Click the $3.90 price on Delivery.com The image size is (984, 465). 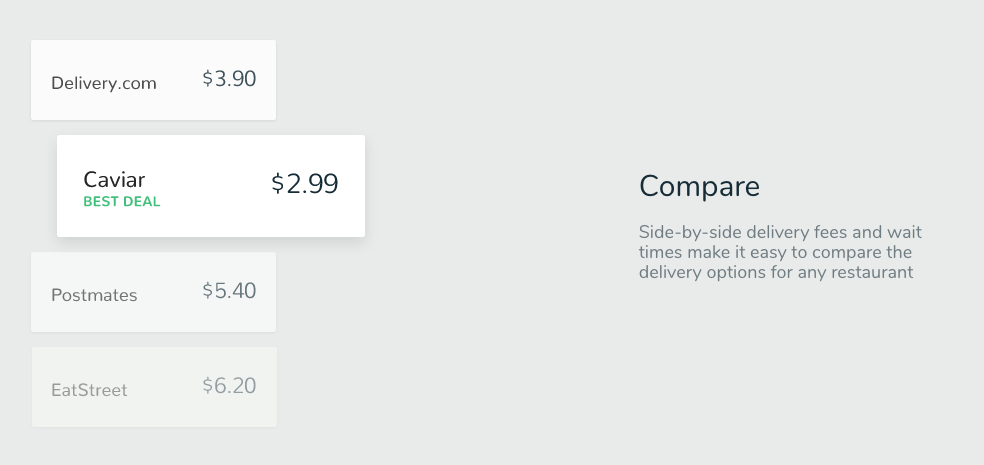tap(229, 79)
